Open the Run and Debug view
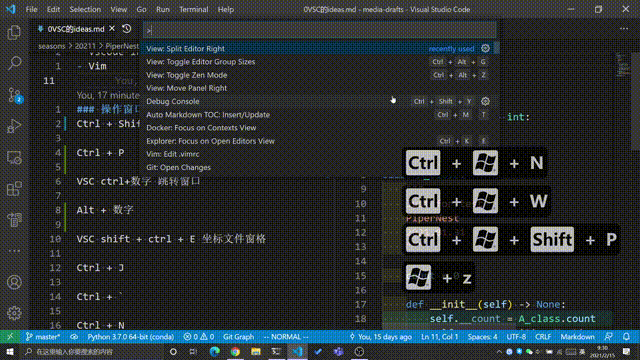 click(14, 126)
